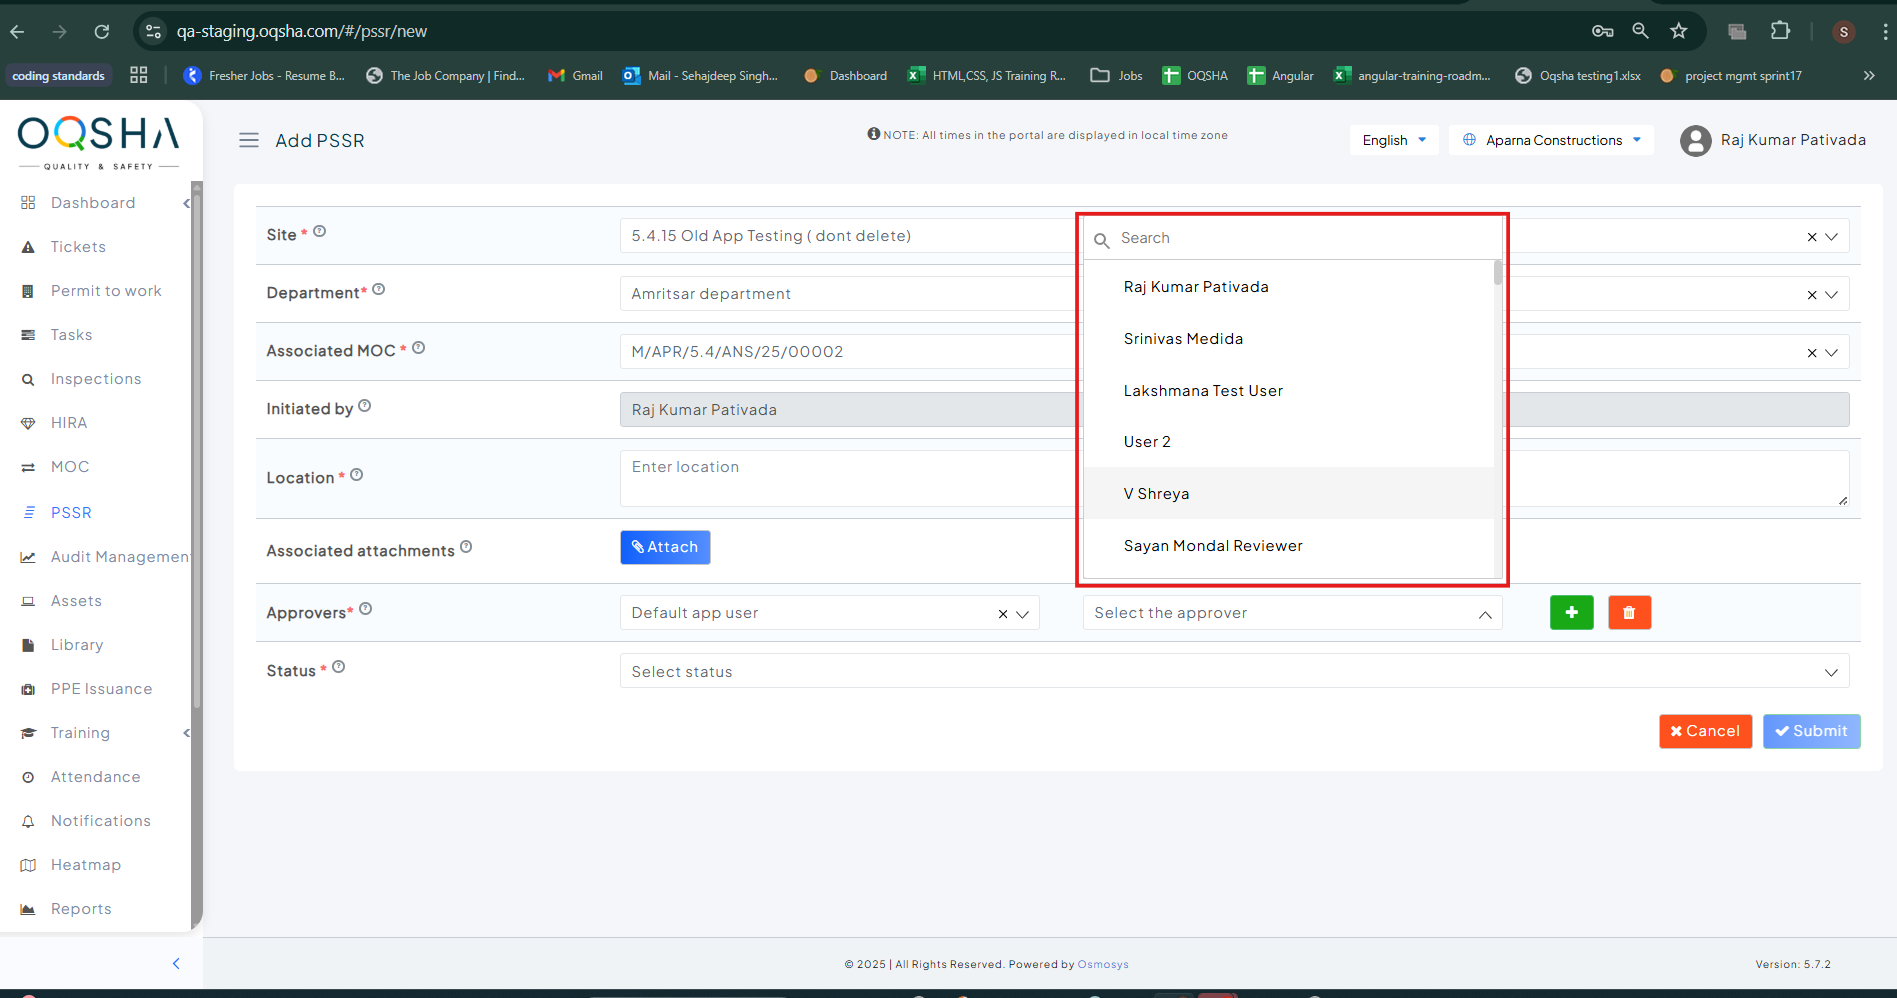The height and width of the screenshot is (998, 1897).
Task: Click the Cancel button
Action: [1705, 731]
